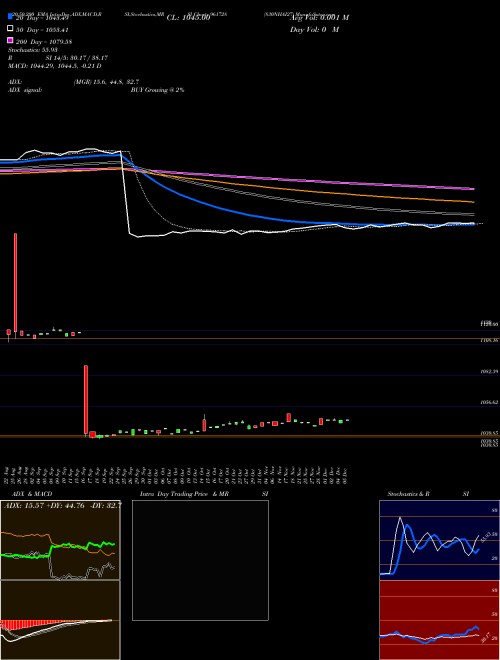Click inside the empty intraday trading price chart box

pyautogui.click(x=200, y=560)
